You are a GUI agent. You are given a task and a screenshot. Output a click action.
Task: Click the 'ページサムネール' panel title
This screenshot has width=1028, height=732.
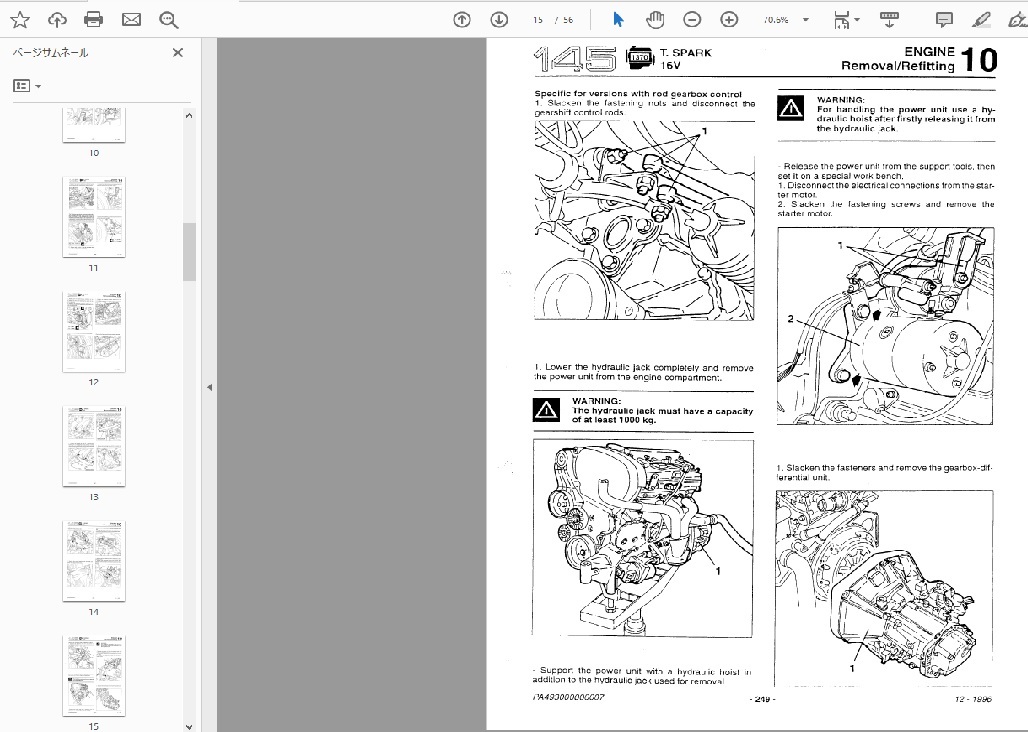click(x=50, y=52)
